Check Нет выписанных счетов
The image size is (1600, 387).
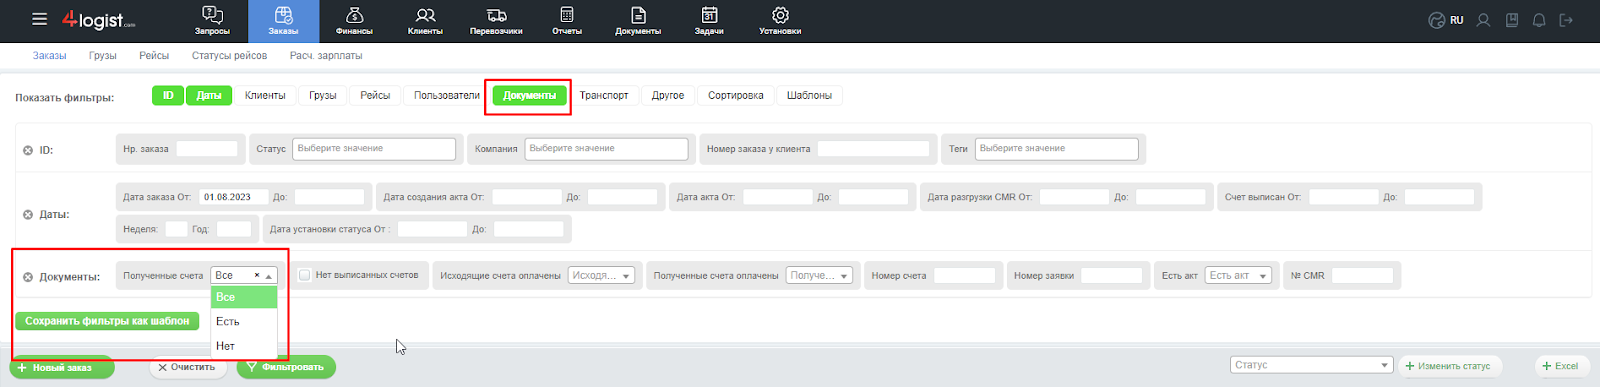305,275
